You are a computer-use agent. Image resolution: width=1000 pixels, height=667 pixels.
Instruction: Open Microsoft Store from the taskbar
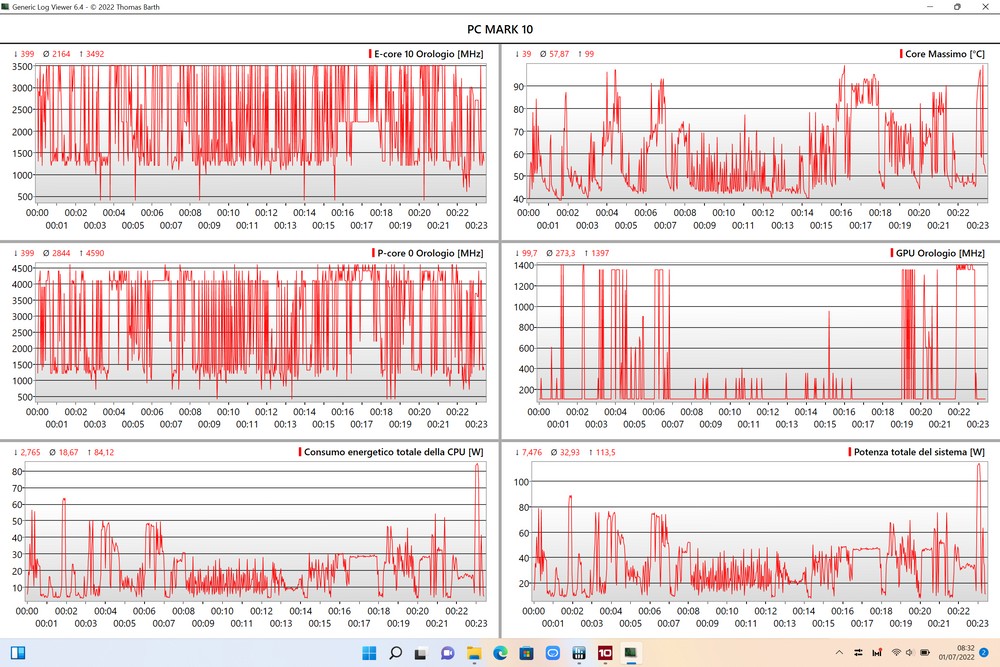click(526, 653)
